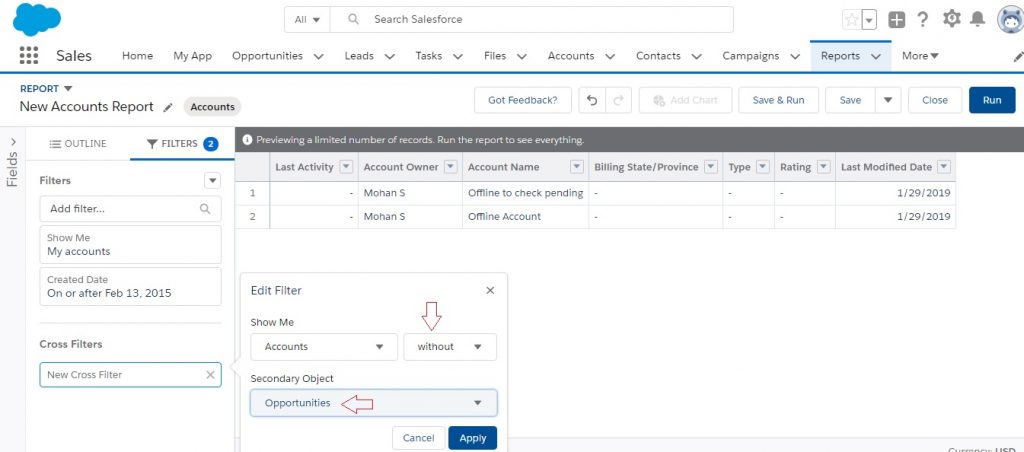Open the Secondary Object Opportunities dropdown

click(x=374, y=403)
